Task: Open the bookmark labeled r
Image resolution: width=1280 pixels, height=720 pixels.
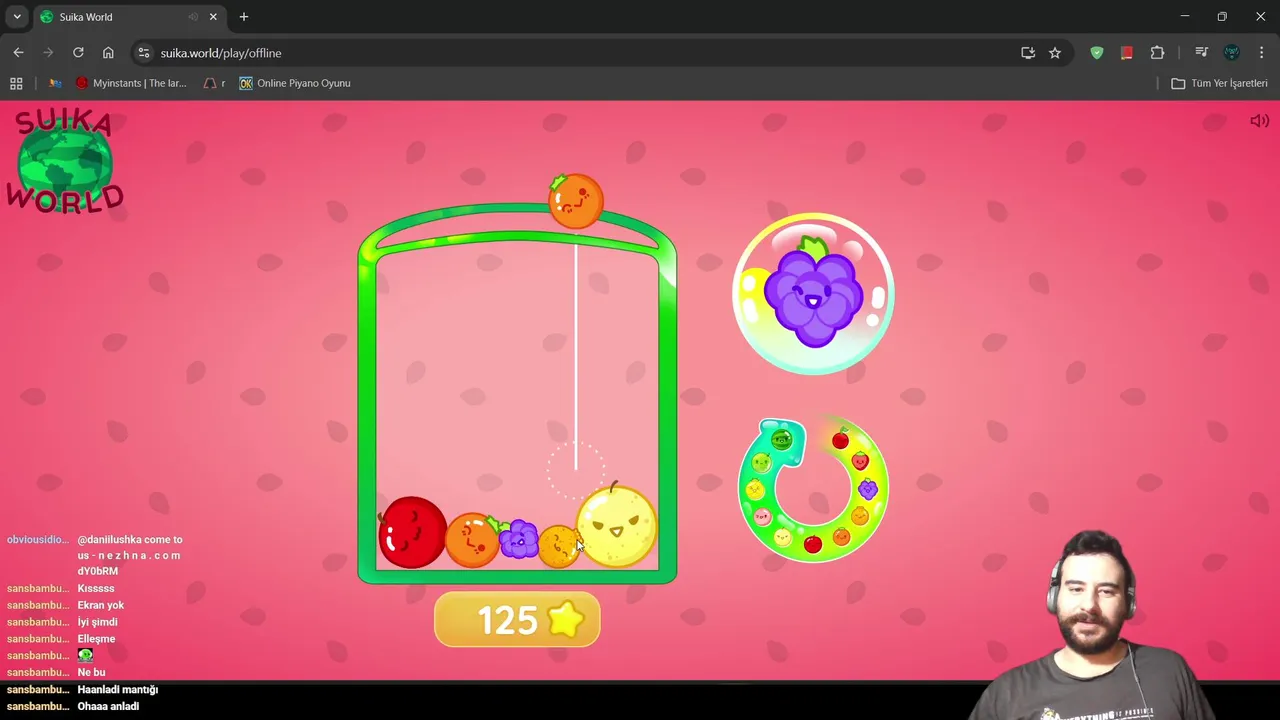Action: point(215,83)
